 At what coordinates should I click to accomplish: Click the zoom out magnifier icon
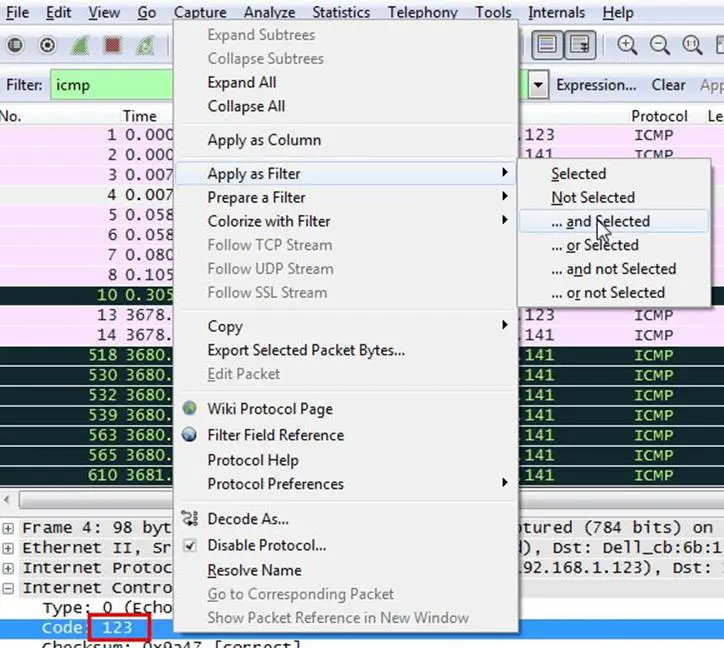coord(659,45)
